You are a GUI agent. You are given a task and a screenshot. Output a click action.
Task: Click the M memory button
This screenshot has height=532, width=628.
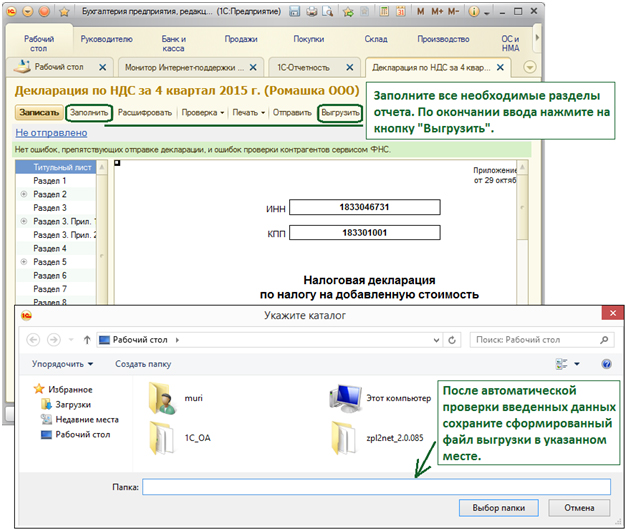421,12
